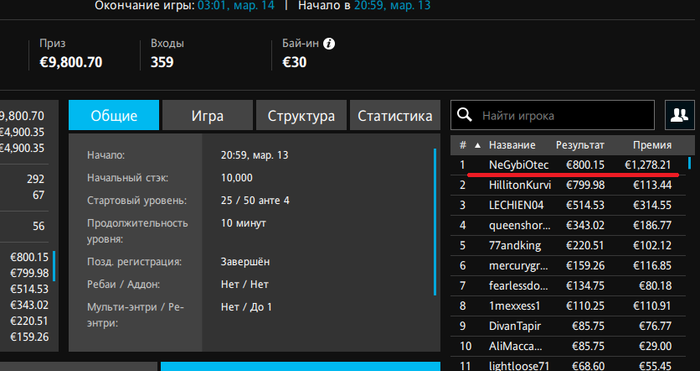Click the €113.44 bounty value

pos(652,185)
